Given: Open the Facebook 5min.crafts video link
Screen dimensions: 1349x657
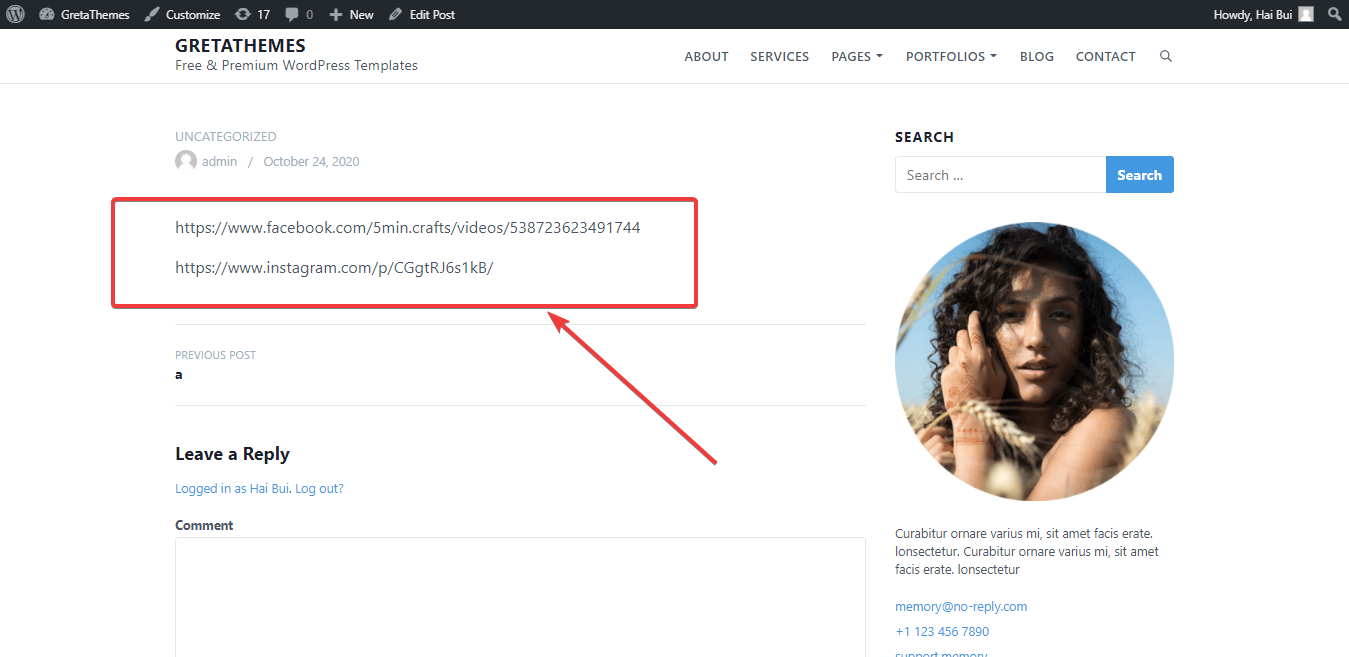Looking at the screenshot, I should click(407, 227).
